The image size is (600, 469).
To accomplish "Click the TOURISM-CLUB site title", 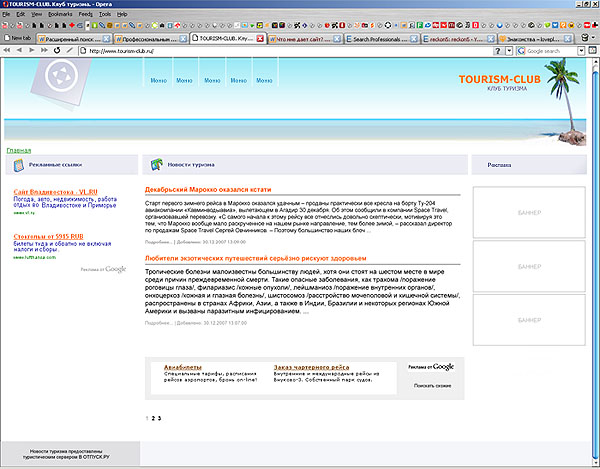I will coord(499,79).
